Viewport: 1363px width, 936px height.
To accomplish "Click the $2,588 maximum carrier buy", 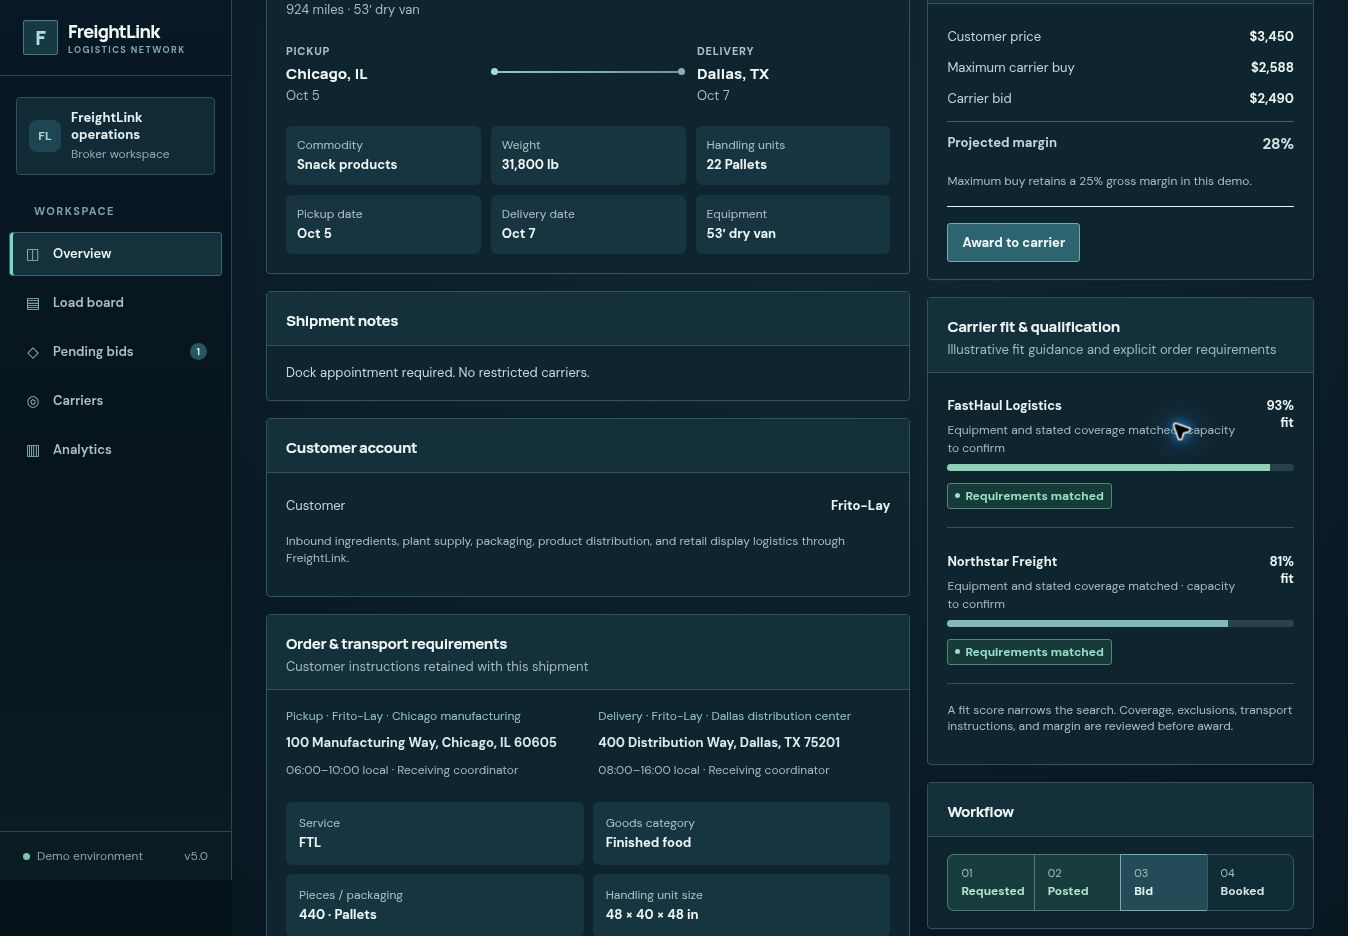I will (x=1272, y=67).
